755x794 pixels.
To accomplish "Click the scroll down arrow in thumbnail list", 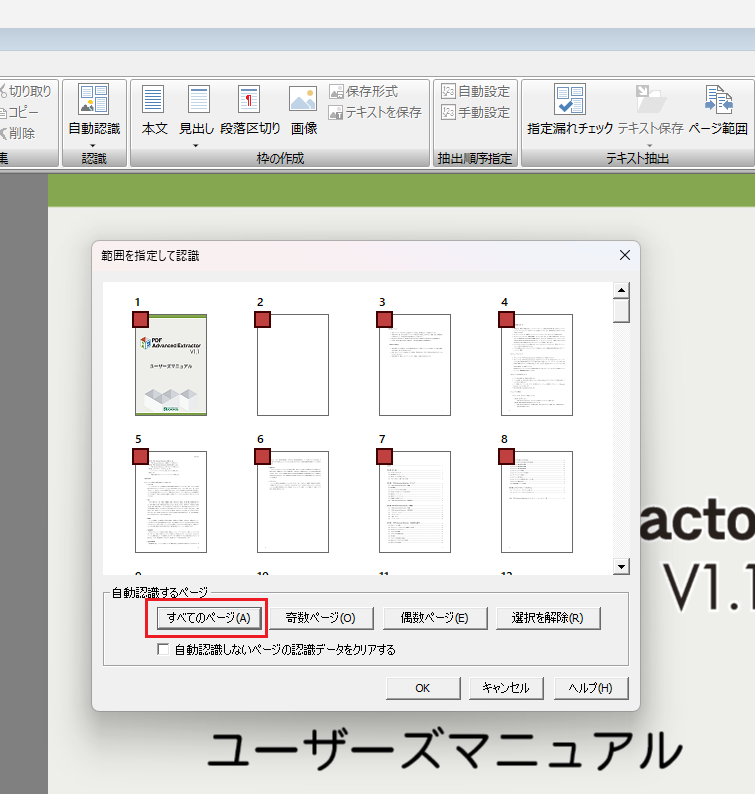I will [621, 566].
